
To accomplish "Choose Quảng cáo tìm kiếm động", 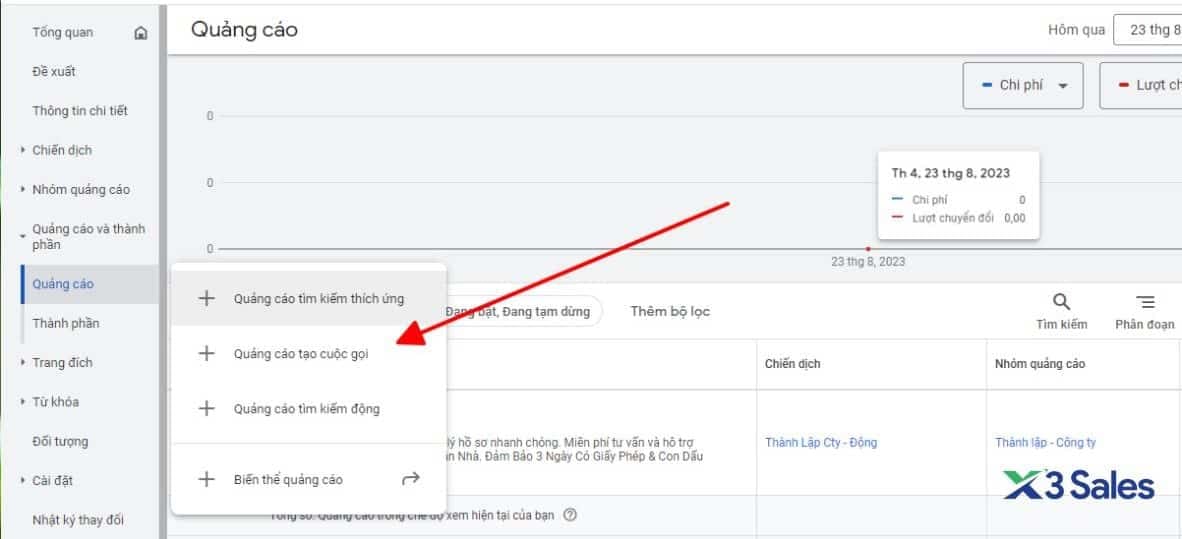I will (309, 409).
